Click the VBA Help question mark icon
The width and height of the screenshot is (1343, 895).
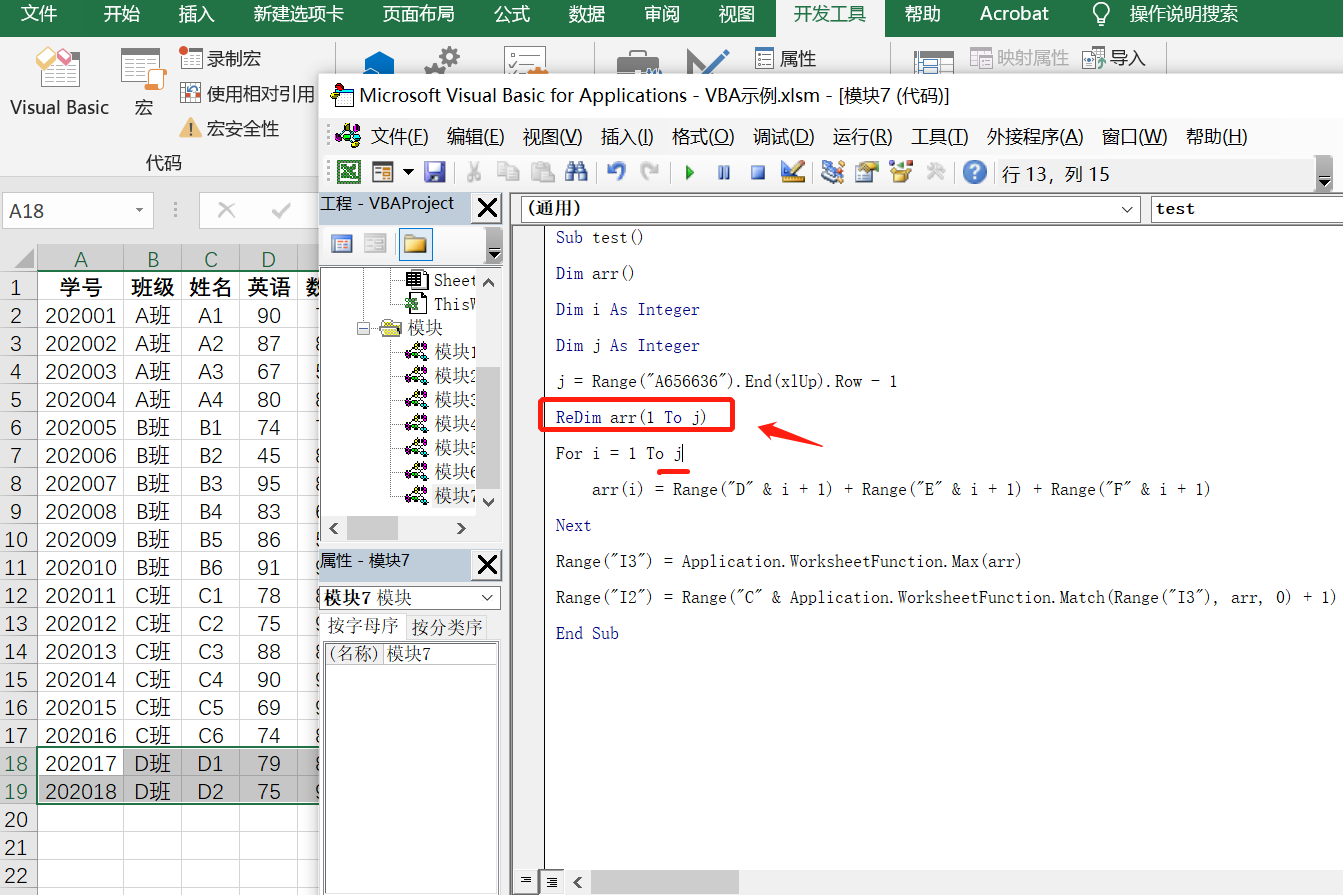(x=975, y=172)
